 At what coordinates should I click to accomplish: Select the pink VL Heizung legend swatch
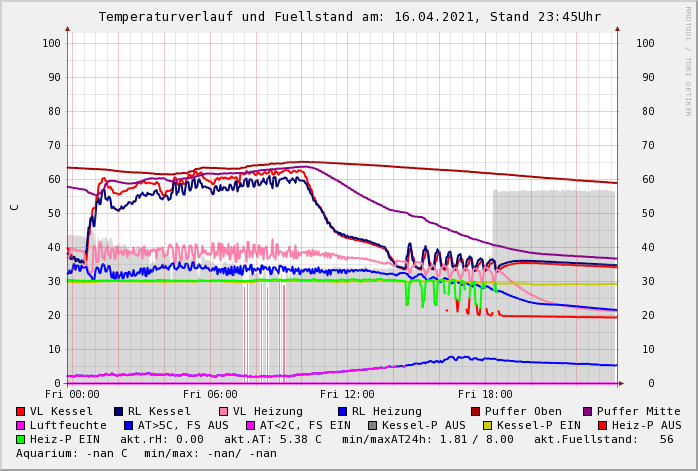click(224, 411)
